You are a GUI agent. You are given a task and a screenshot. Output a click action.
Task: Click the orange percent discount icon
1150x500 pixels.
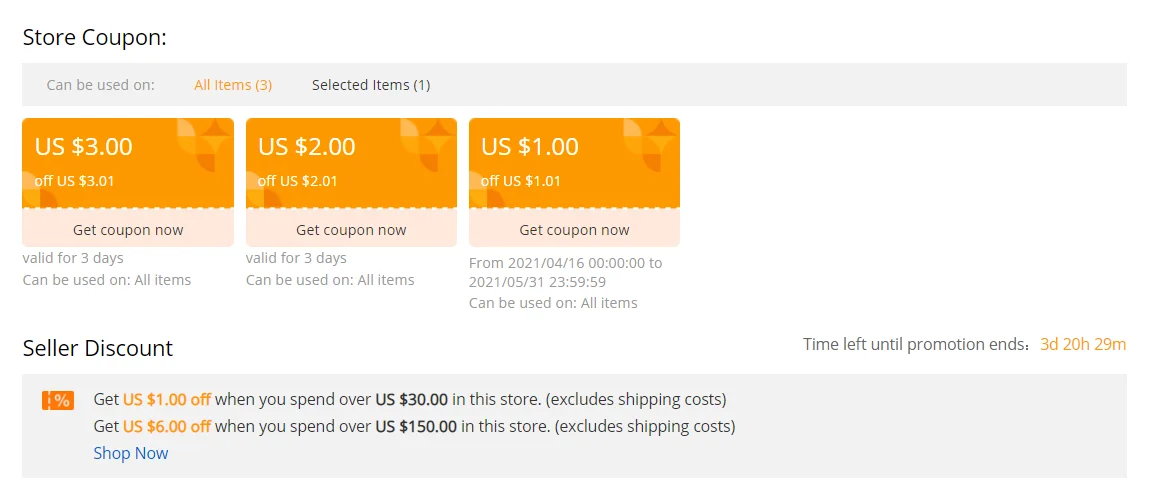[x=58, y=400]
